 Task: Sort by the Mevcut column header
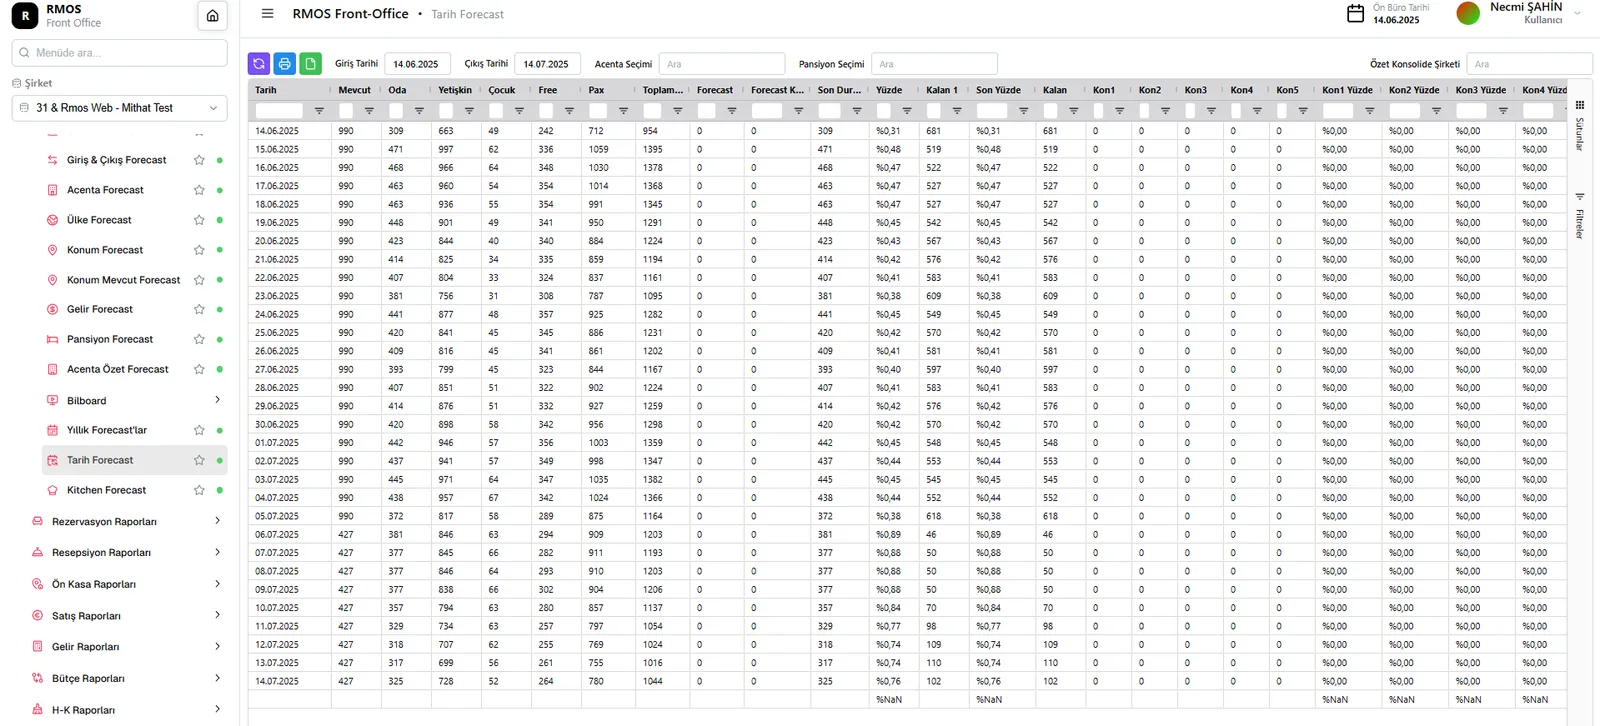coord(354,90)
